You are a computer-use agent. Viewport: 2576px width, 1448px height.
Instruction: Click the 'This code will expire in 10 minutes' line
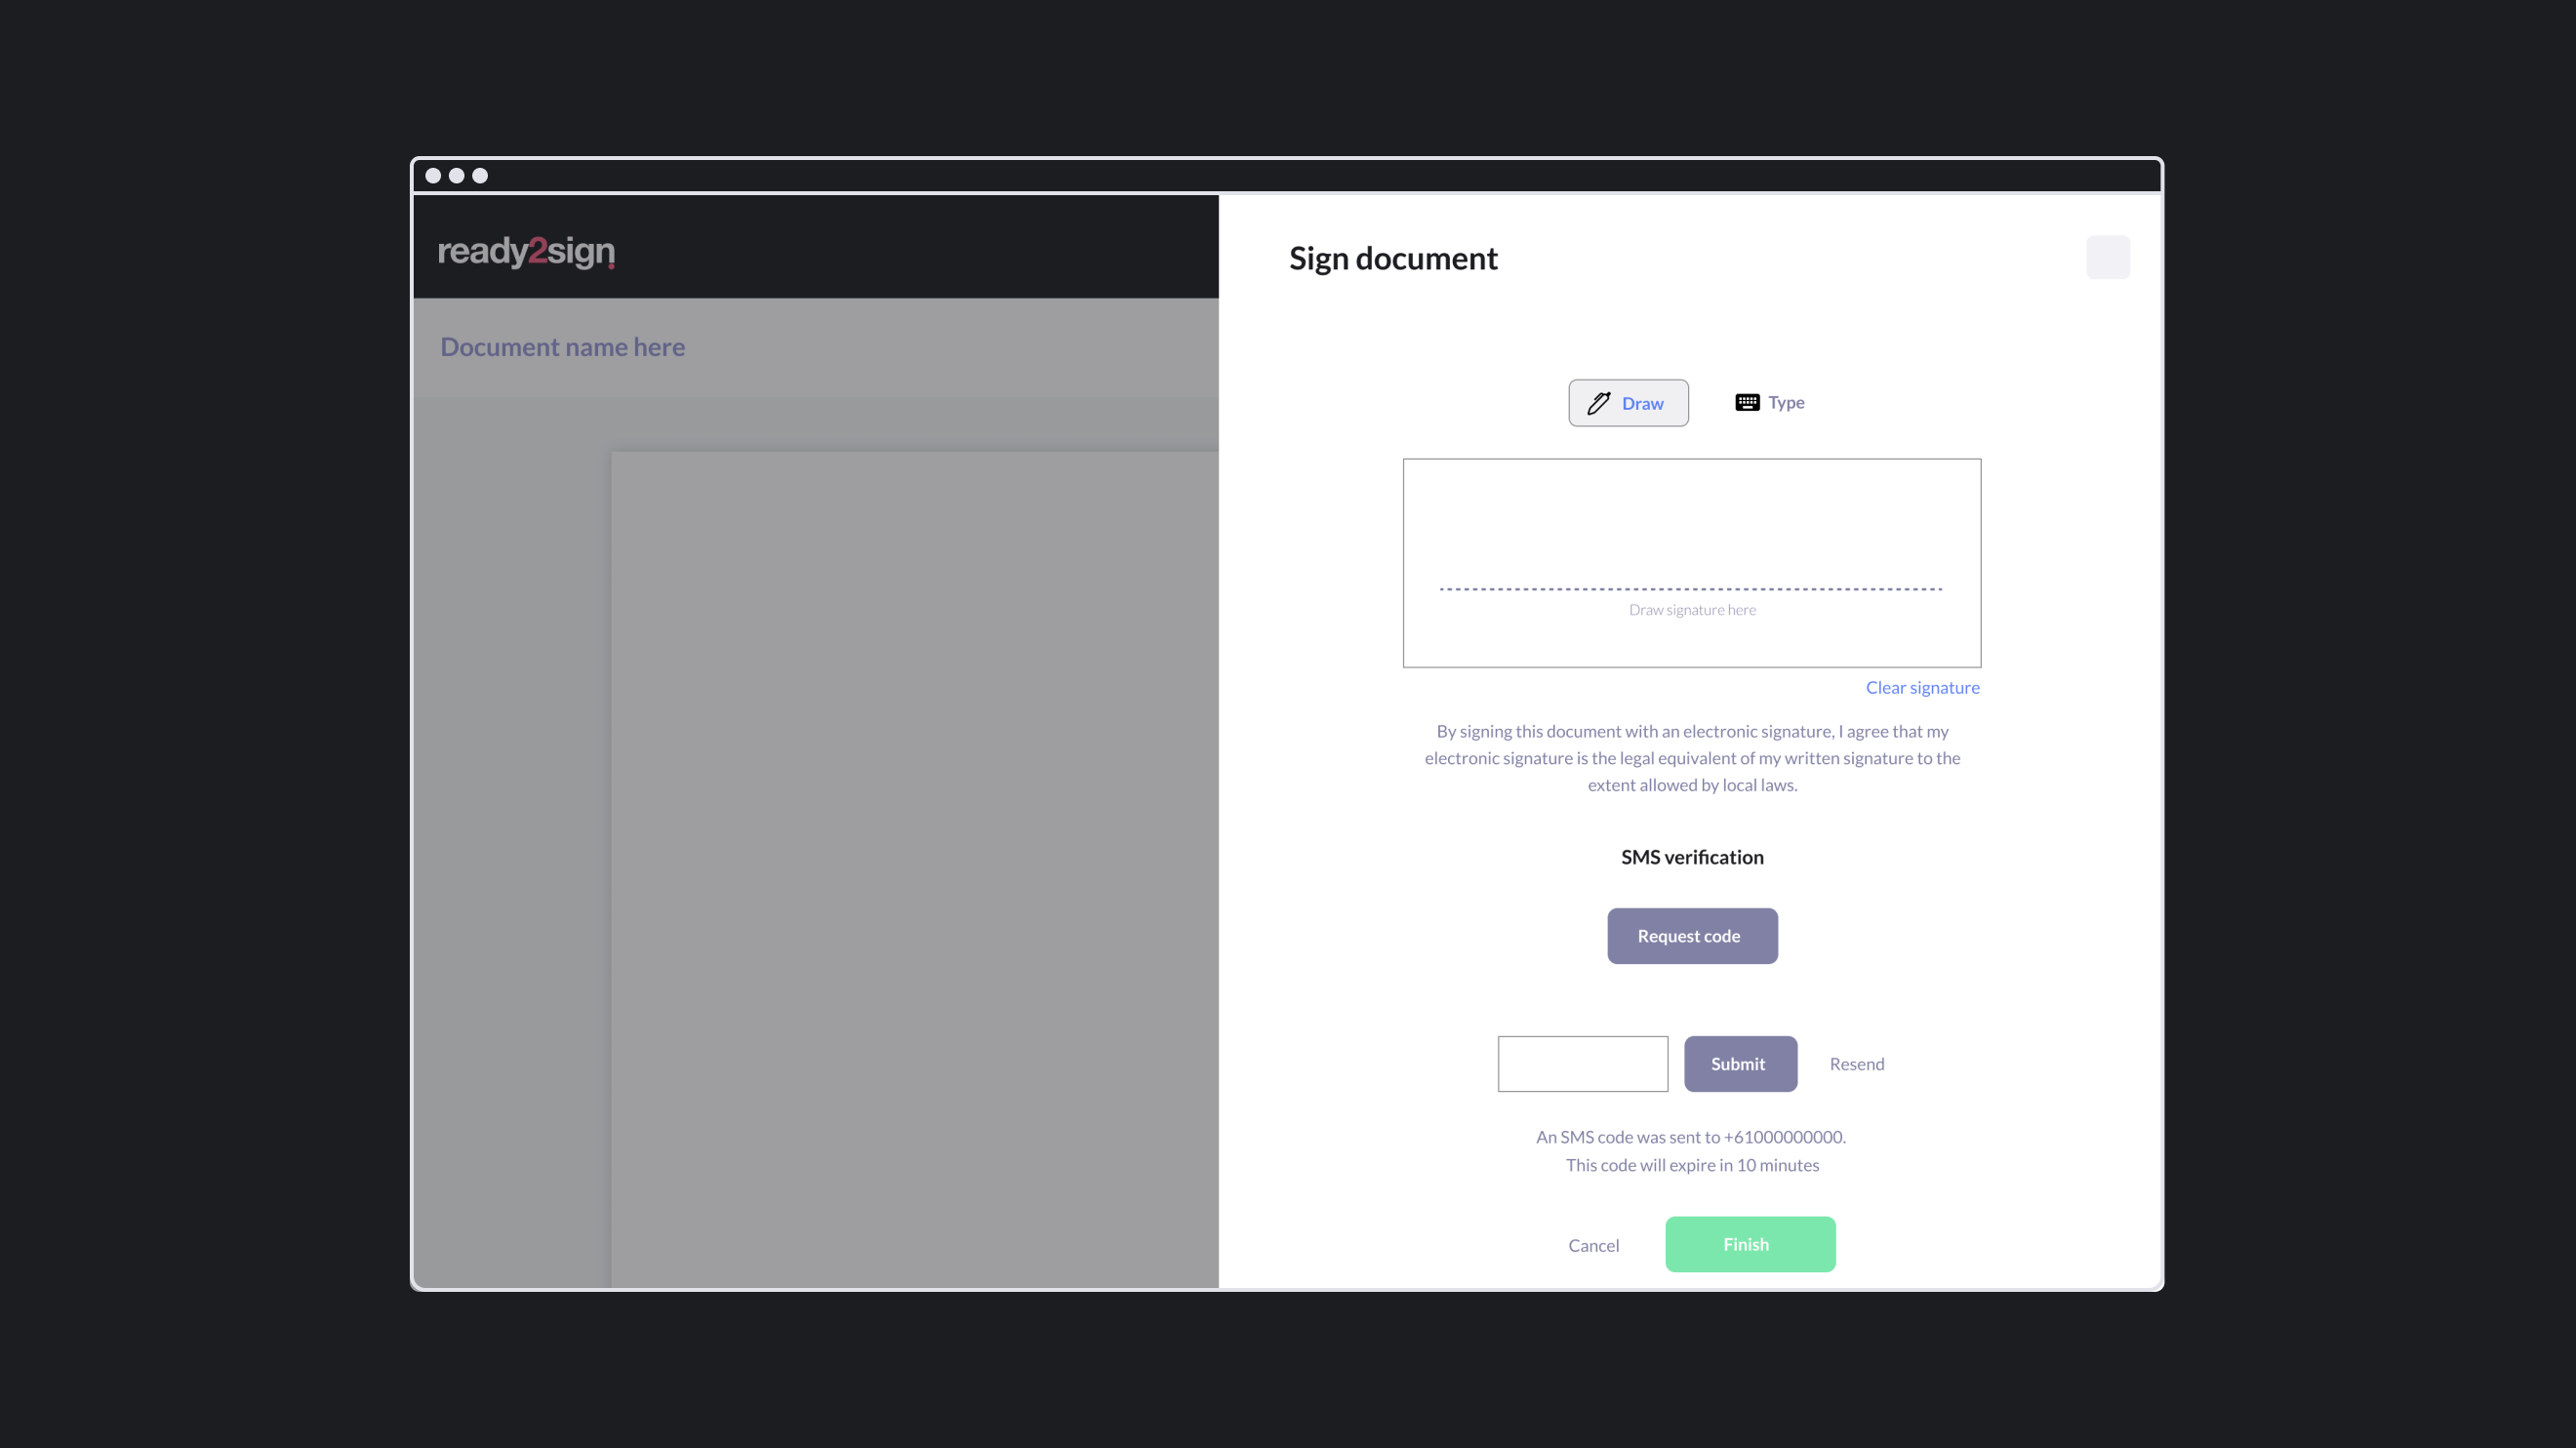(x=1692, y=1165)
